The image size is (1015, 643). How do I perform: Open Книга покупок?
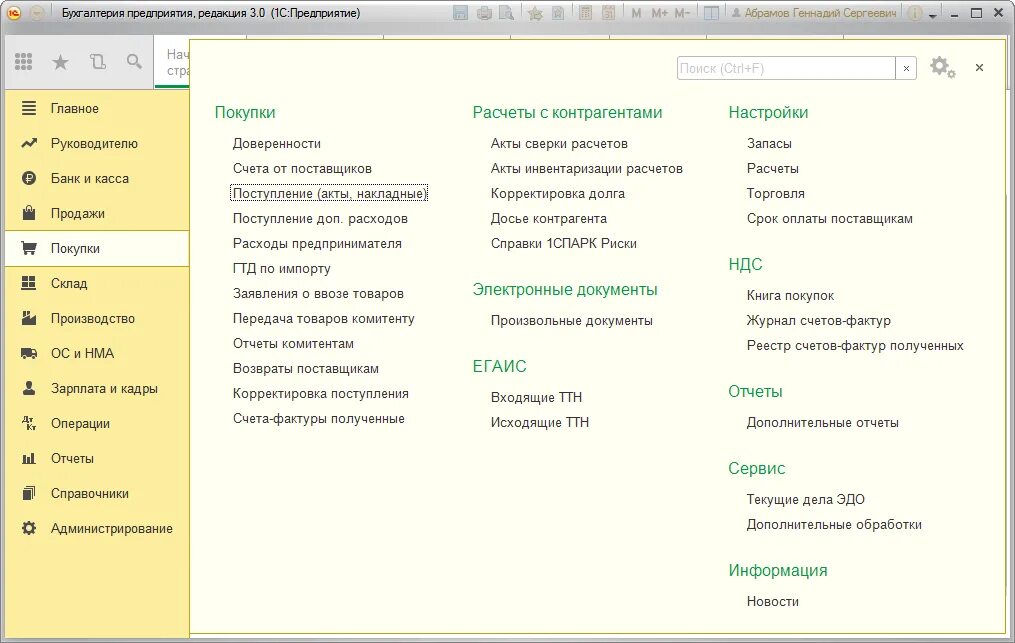790,295
